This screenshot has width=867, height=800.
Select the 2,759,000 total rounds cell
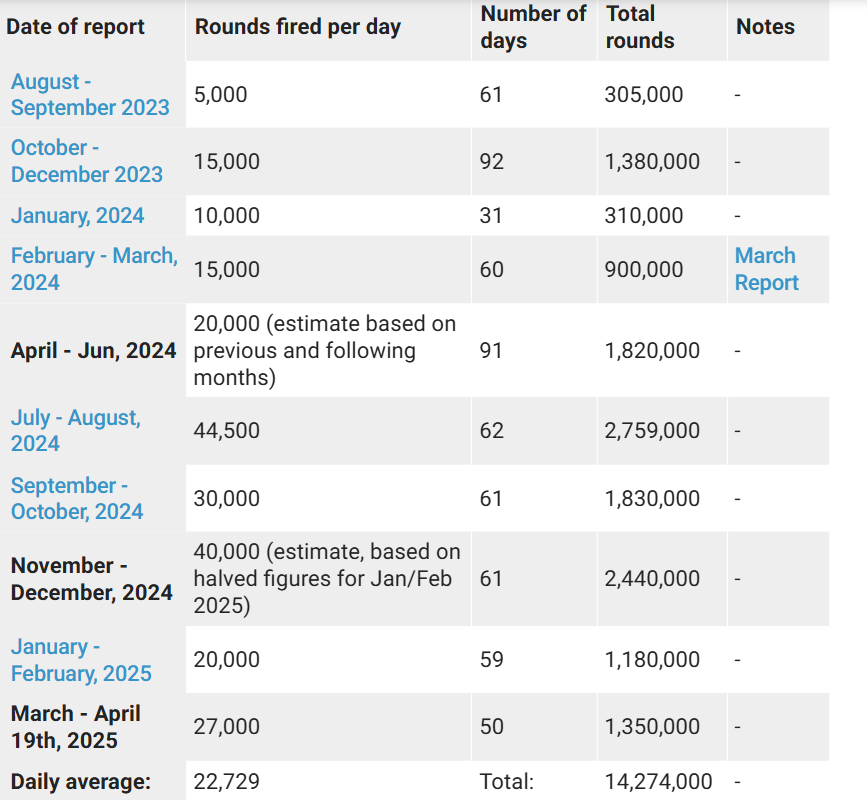click(x=652, y=431)
